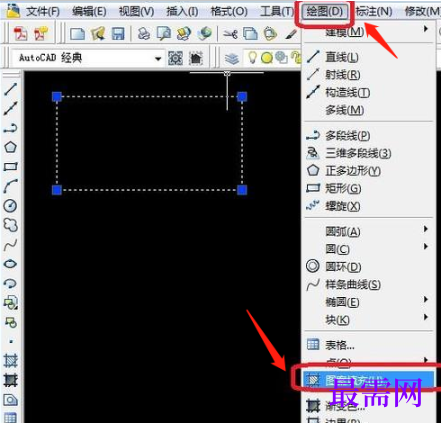Expand the 块(K) submenu
The image size is (441, 424).
[426, 317]
